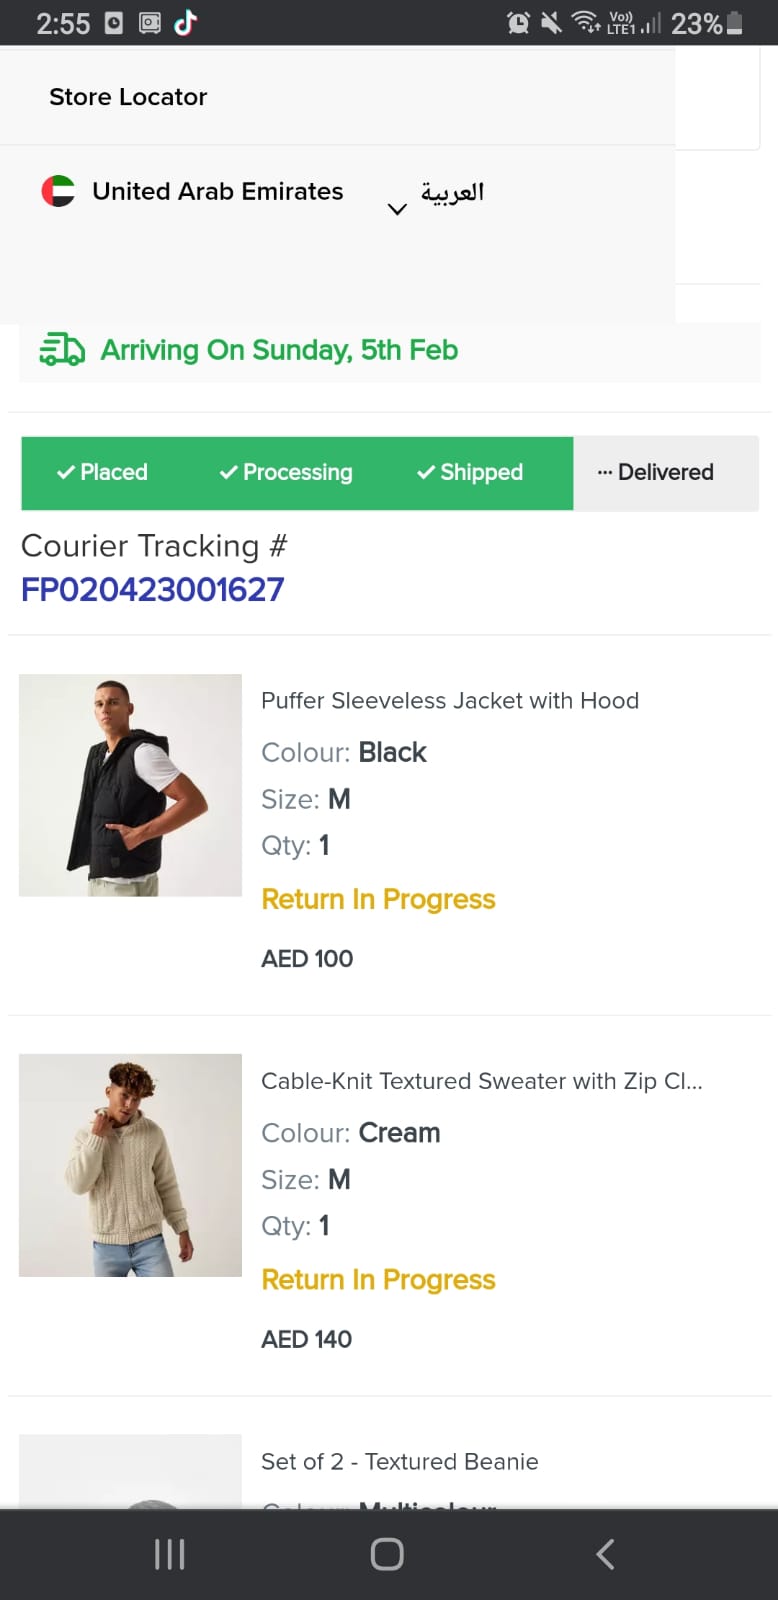Viewport: 778px width, 1600px height.
Task: Switch language to العربية
Action: click(452, 191)
